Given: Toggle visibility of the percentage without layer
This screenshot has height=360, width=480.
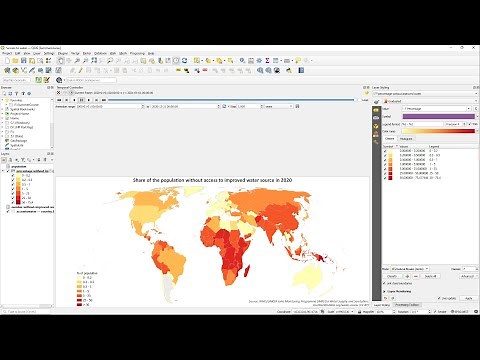Looking at the screenshot, I should 8,171.
